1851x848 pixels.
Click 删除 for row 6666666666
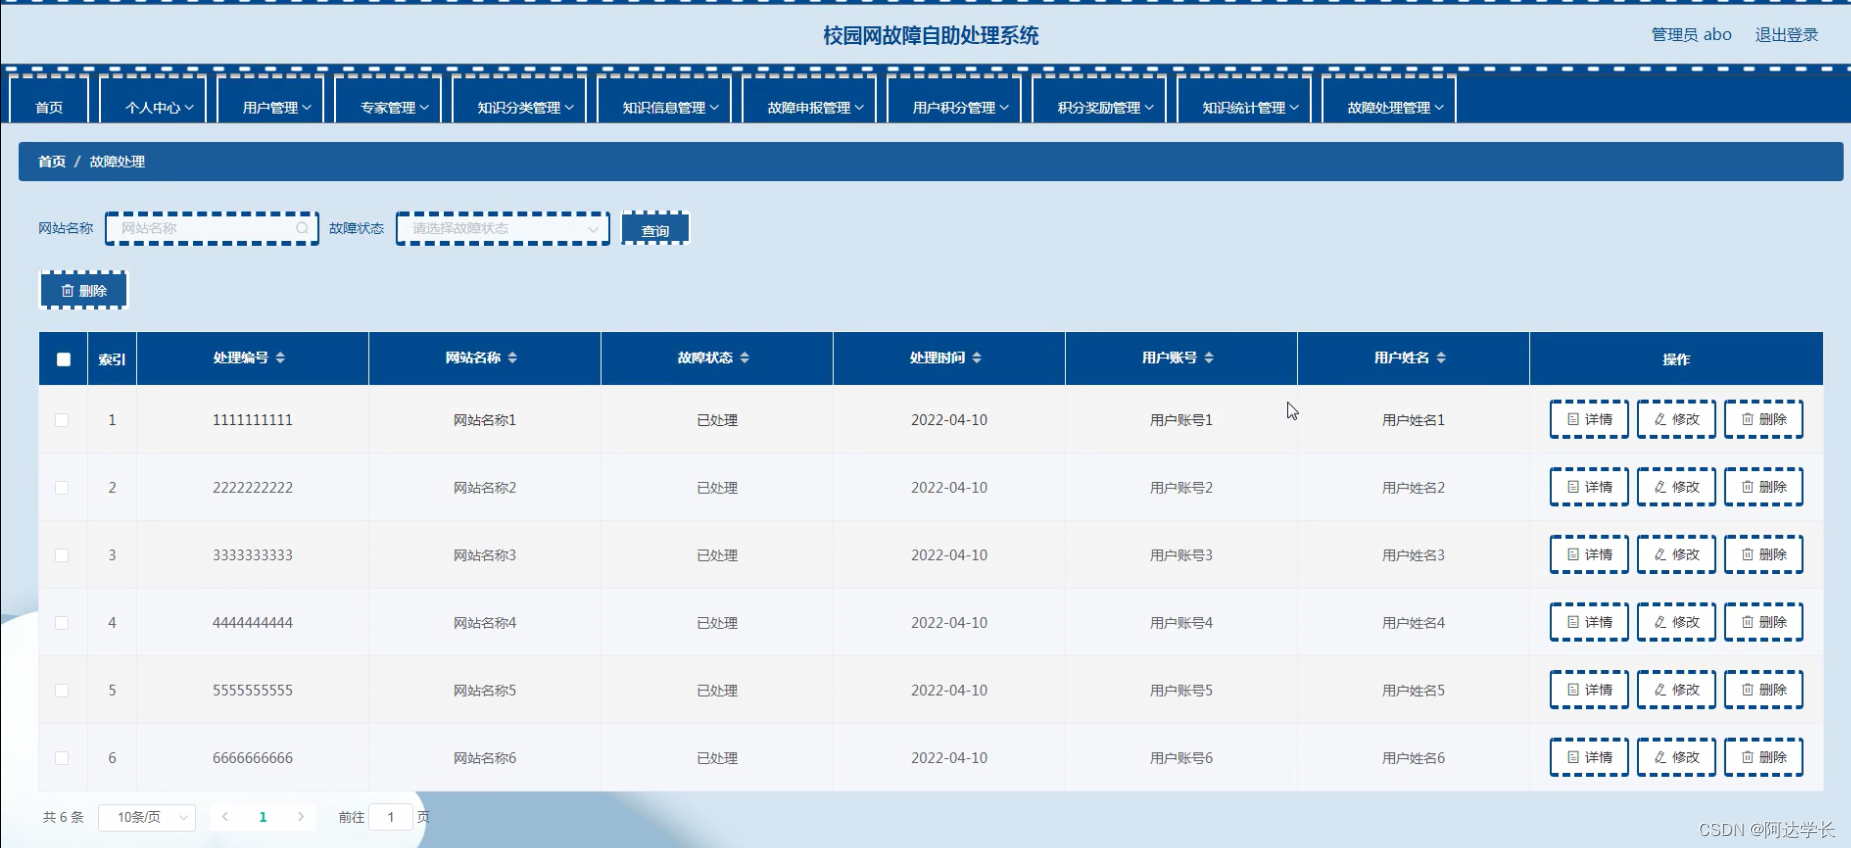pos(1764,757)
